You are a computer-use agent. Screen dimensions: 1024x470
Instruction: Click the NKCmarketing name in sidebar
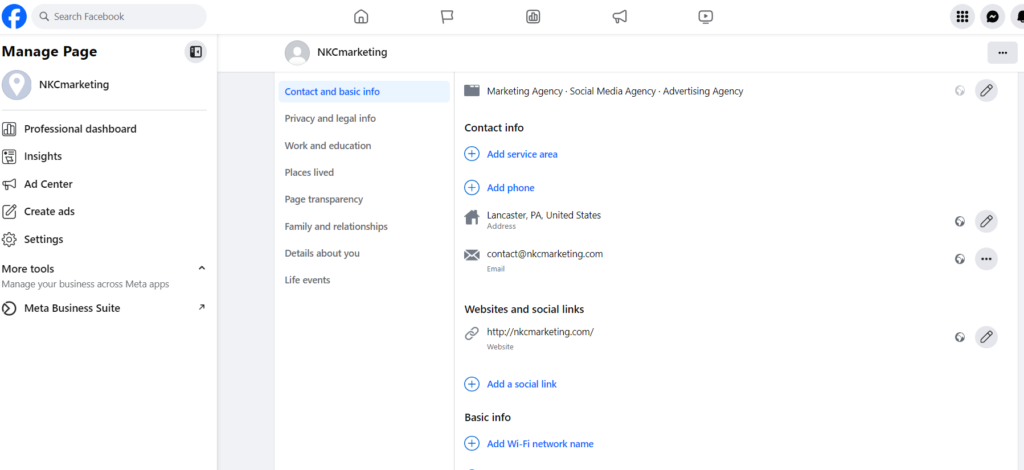74,85
